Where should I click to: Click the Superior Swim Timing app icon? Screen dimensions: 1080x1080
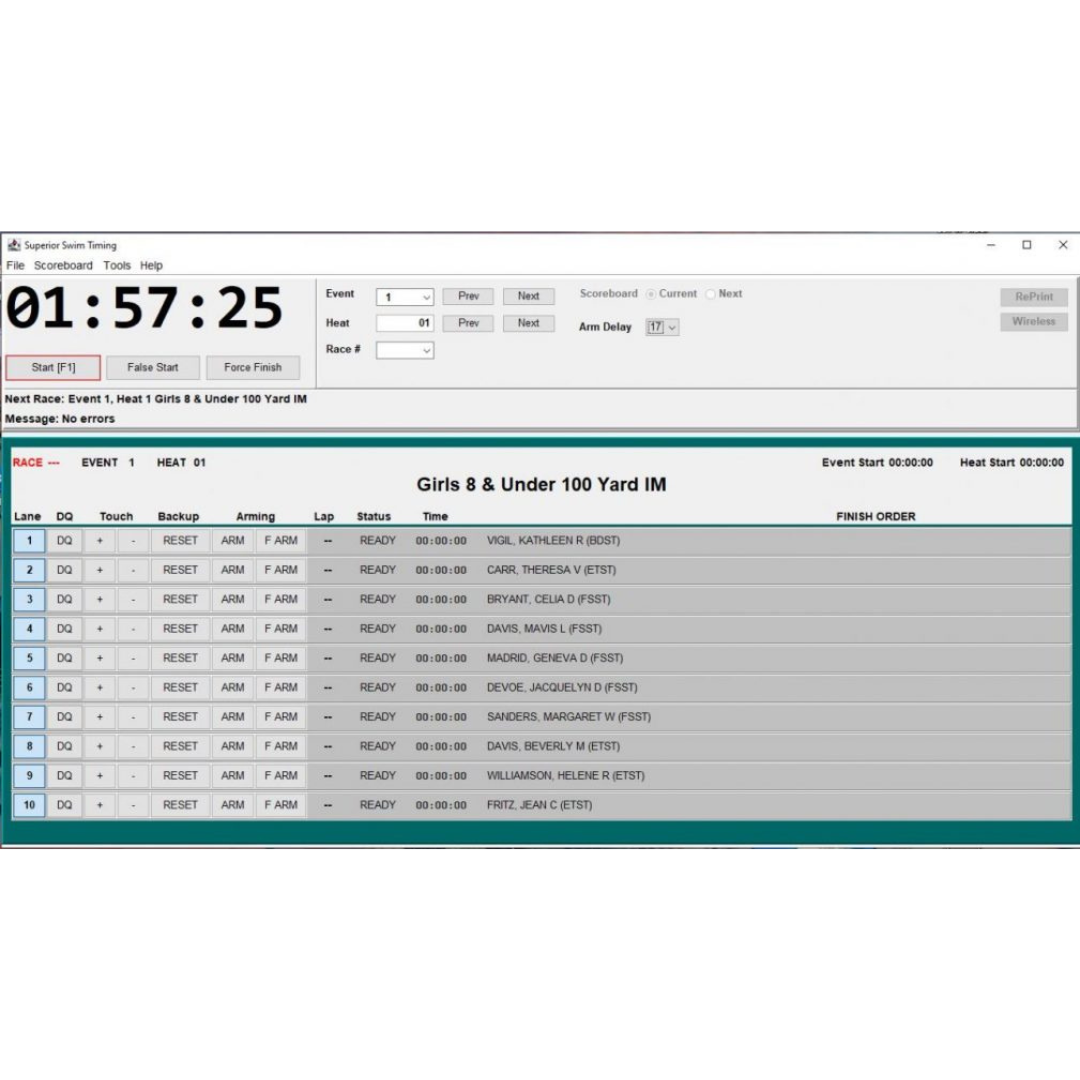pos(14,245)
